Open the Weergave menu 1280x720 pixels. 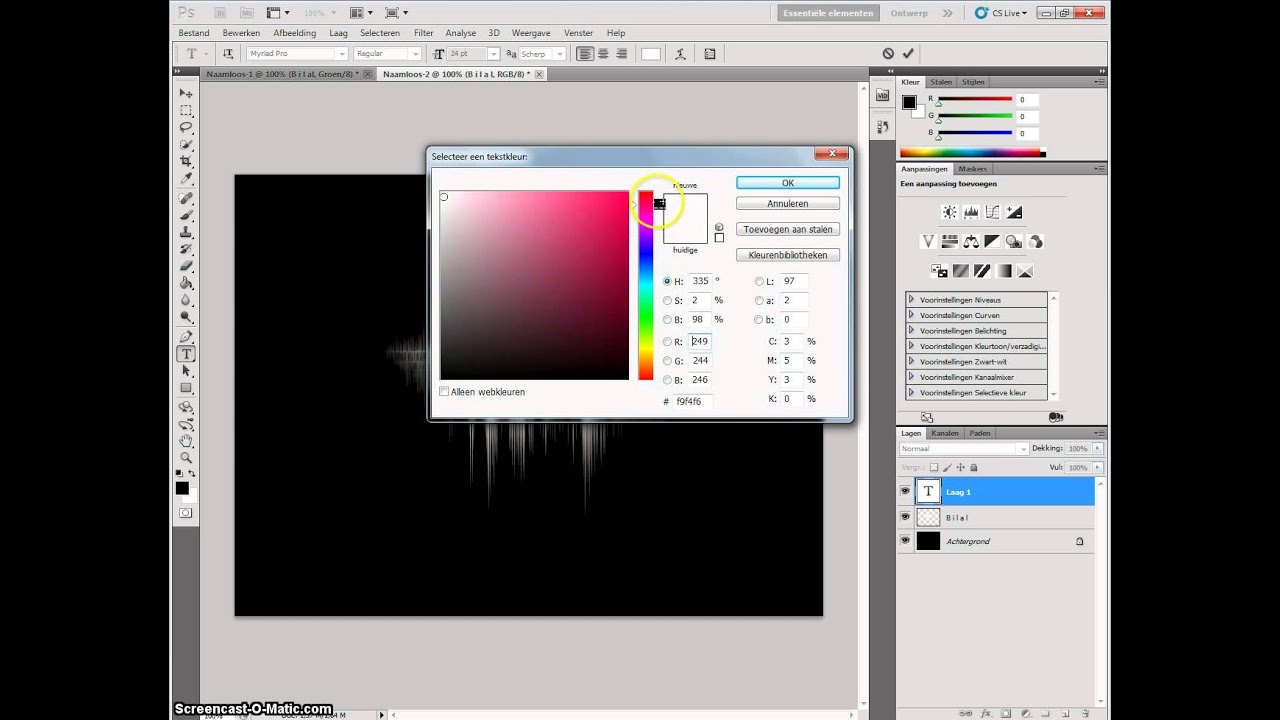531,33
